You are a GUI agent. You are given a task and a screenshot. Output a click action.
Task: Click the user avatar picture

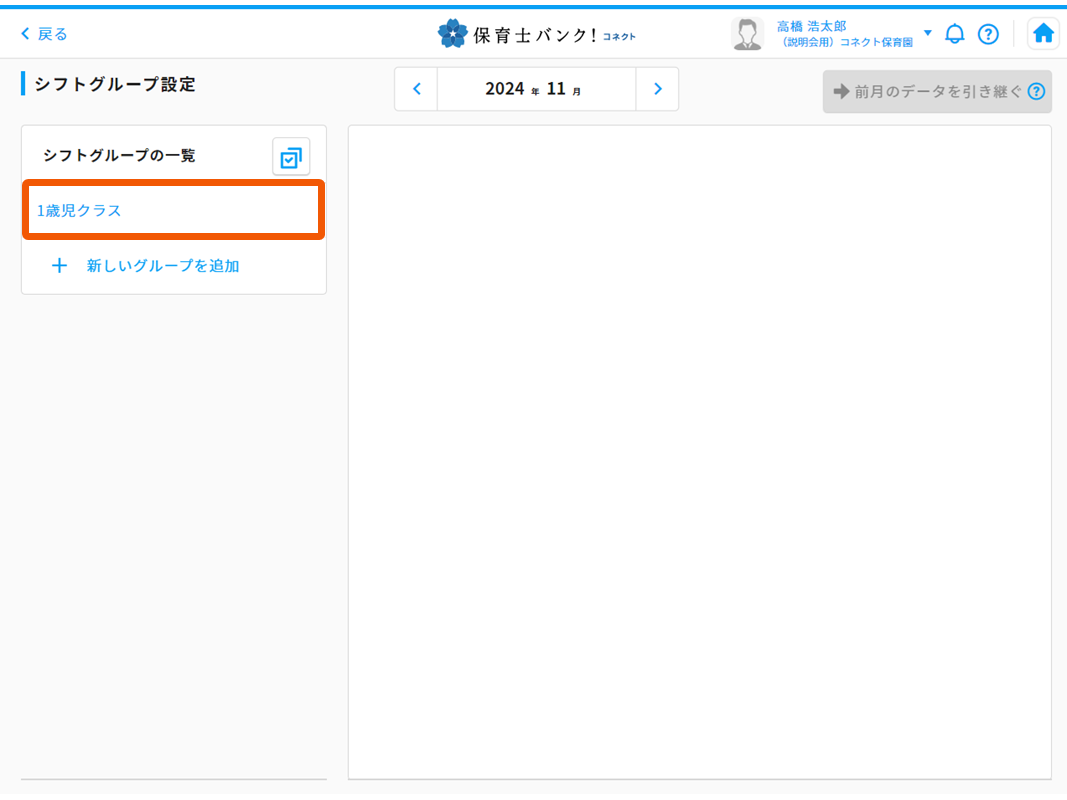pyautogui.click(x=747, y=34)
